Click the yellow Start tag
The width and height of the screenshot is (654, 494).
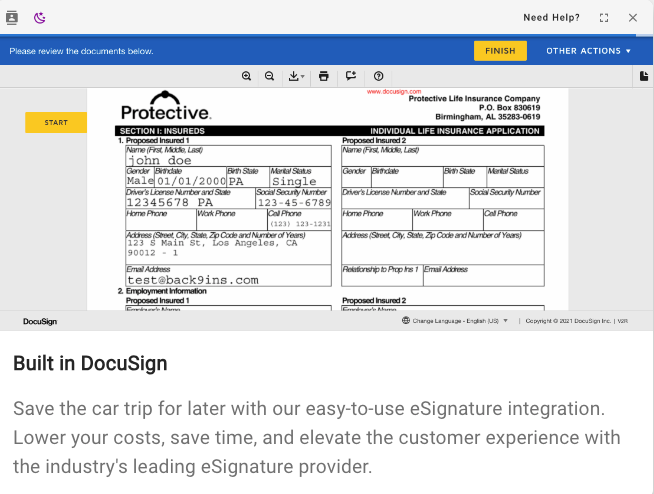tap(56, 123)
